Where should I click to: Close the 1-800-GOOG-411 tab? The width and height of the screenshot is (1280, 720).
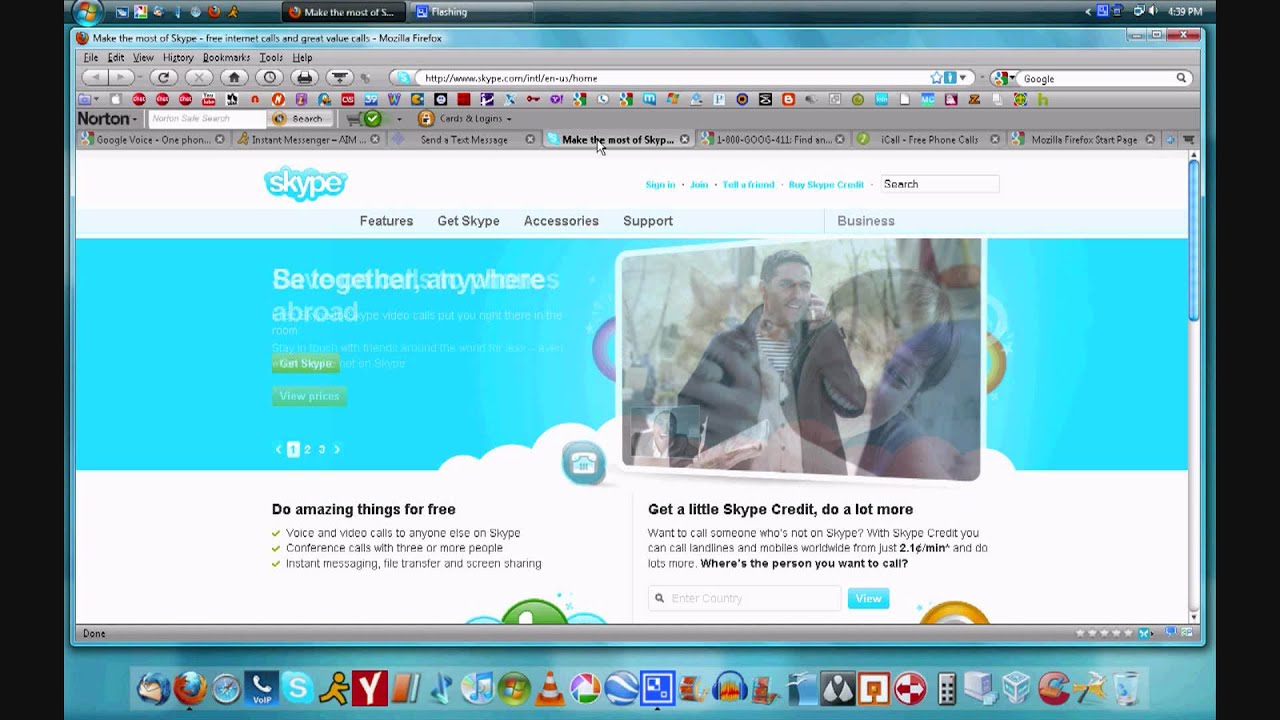(839, 139)
